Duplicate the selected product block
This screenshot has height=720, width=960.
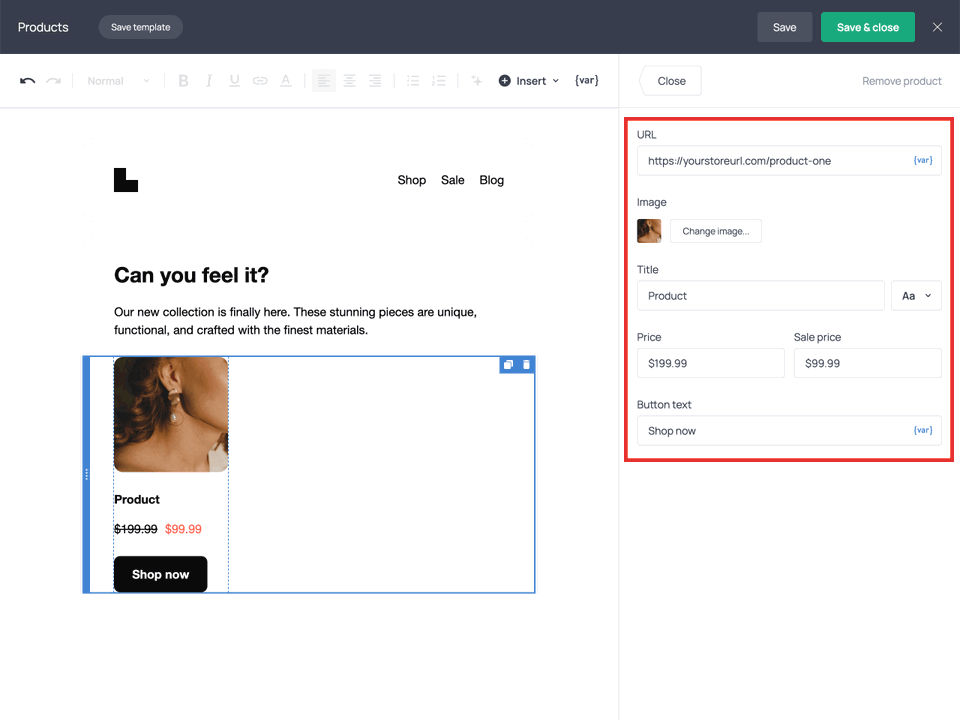tap(508, 365)
